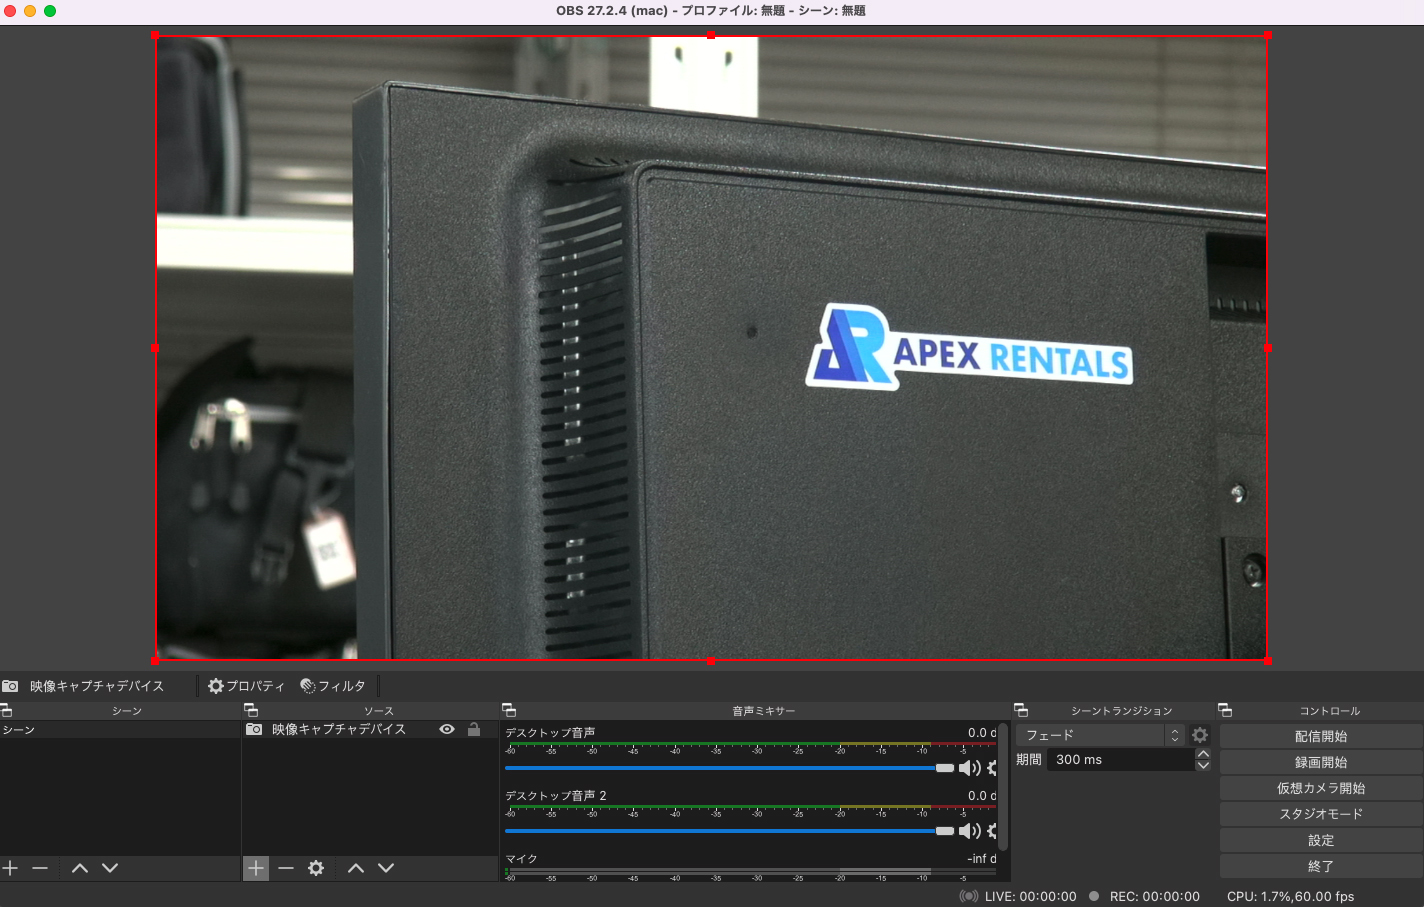Open source properties gear in Sources panel
The height and width of the screenshot is (907, 1424).
(316, 868)
